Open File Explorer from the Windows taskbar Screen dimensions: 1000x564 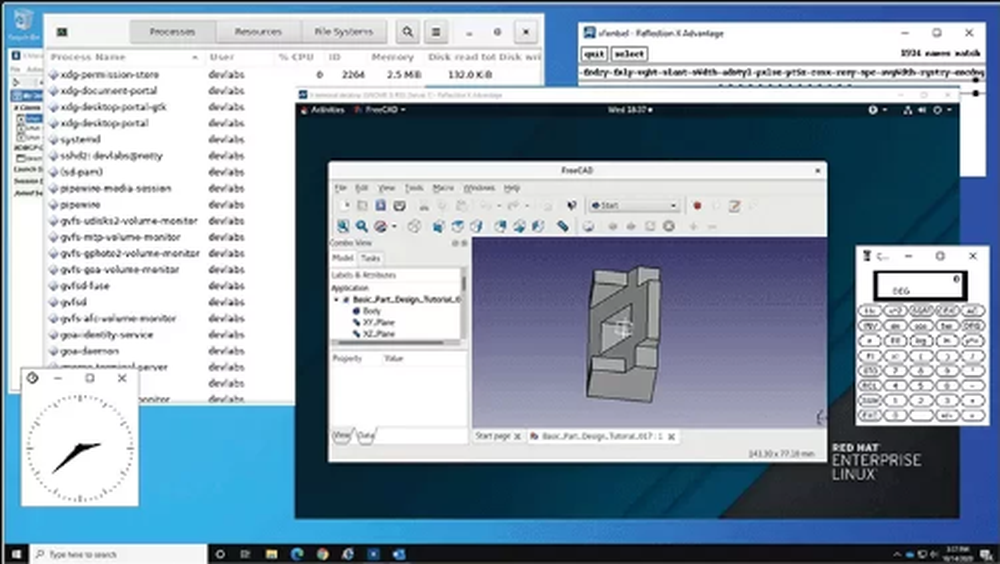pos(272,554)
